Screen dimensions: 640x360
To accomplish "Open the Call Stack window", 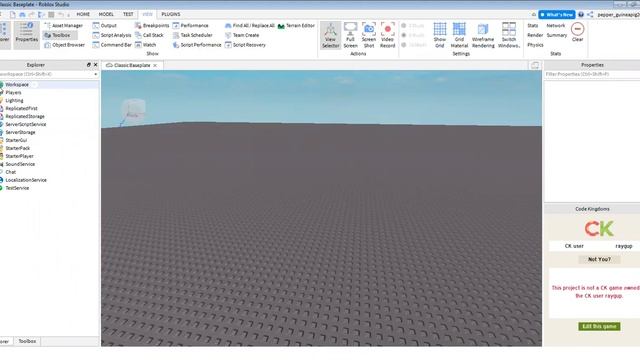I will click(x=149, y=36).
